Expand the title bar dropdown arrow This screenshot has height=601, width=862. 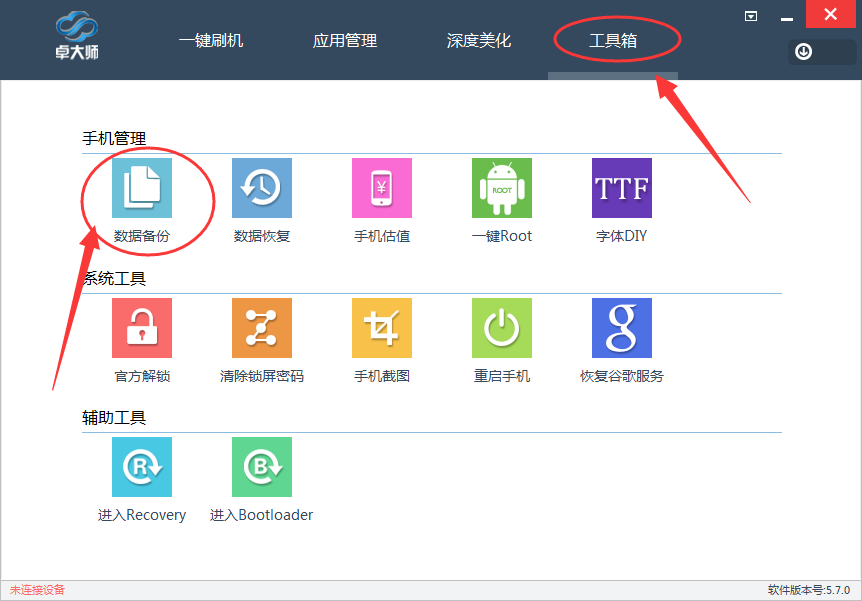coord(751,16)
